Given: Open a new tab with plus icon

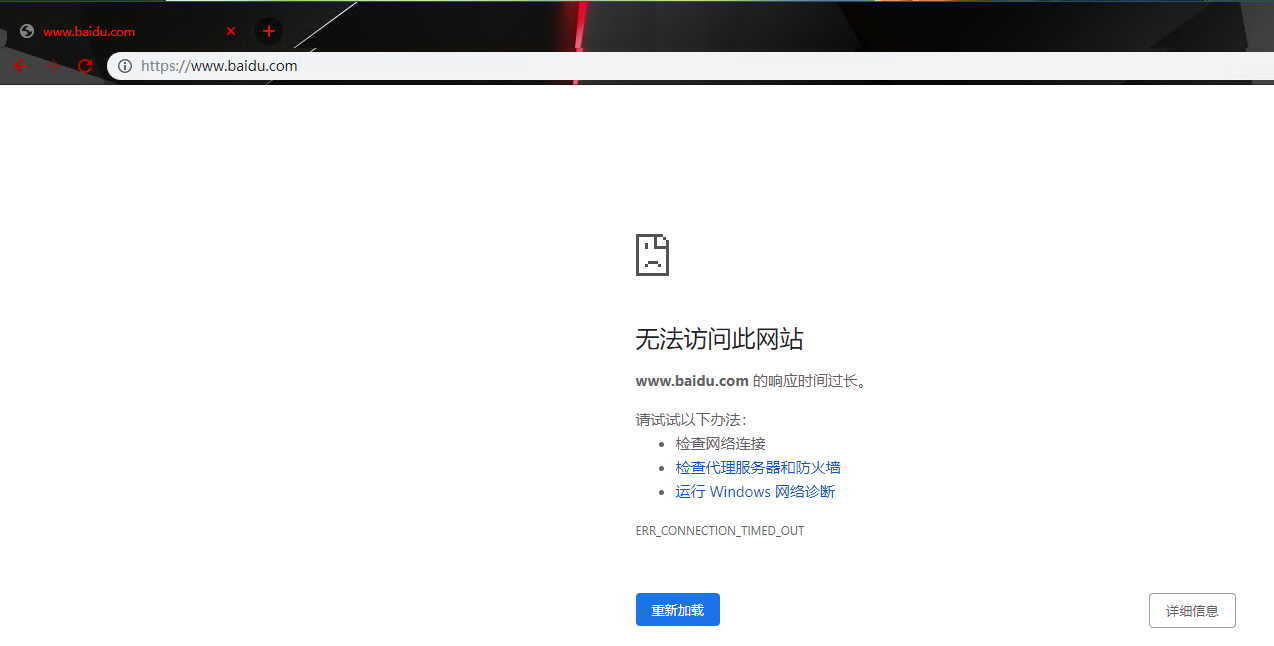Looking at the screenshot, I should tap(268, 31).
